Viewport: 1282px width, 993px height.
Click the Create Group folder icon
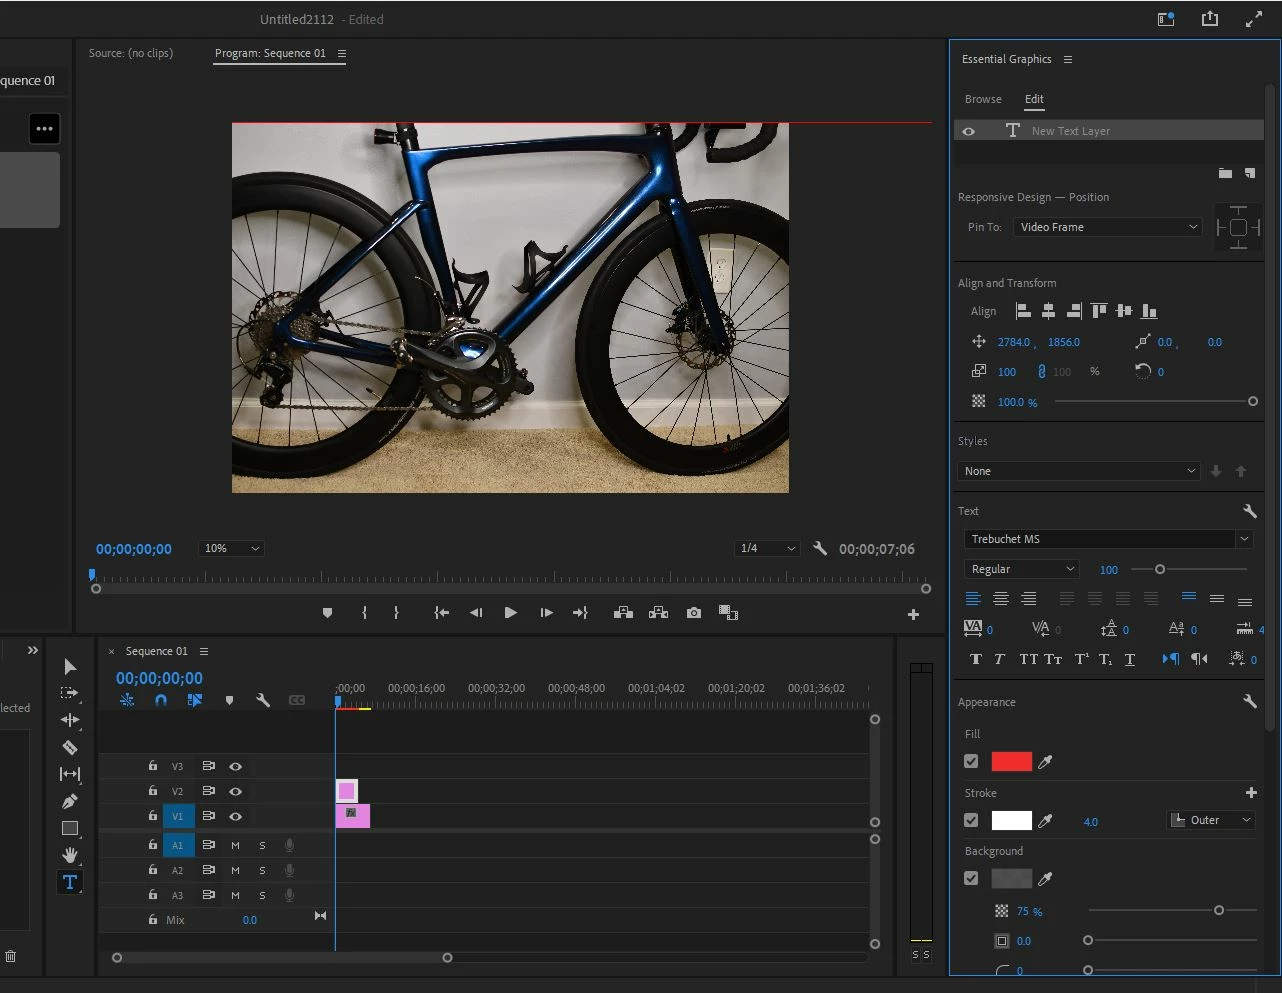[x=1225, y=173]
